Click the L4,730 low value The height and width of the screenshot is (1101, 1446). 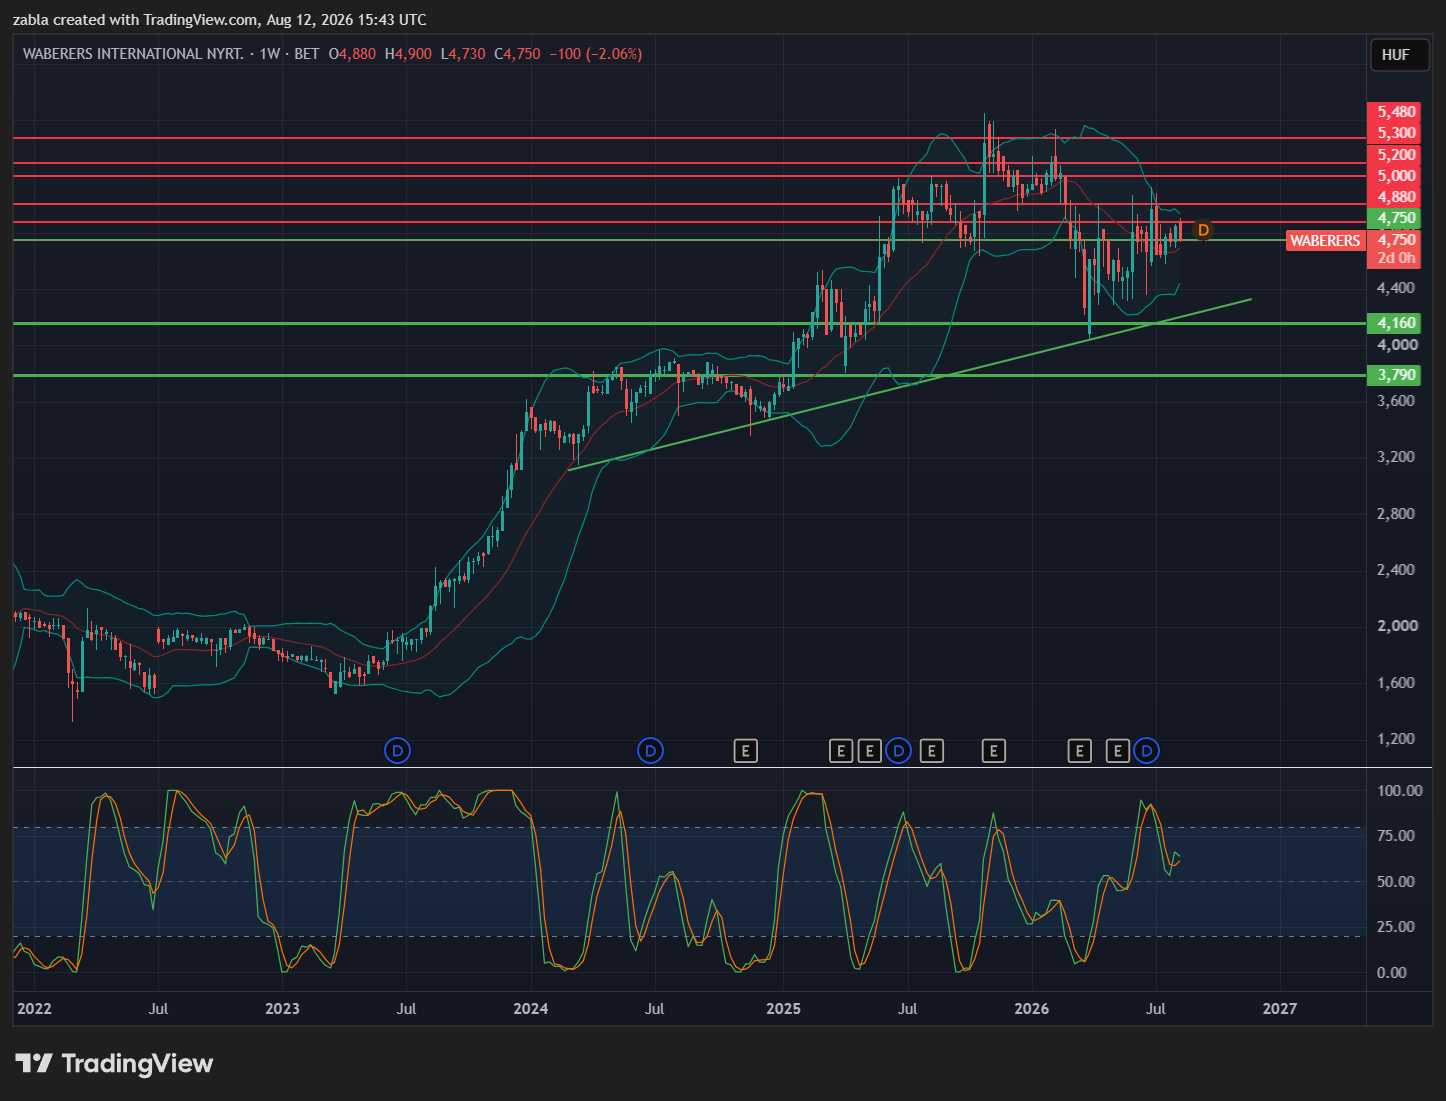coord(463,54)
